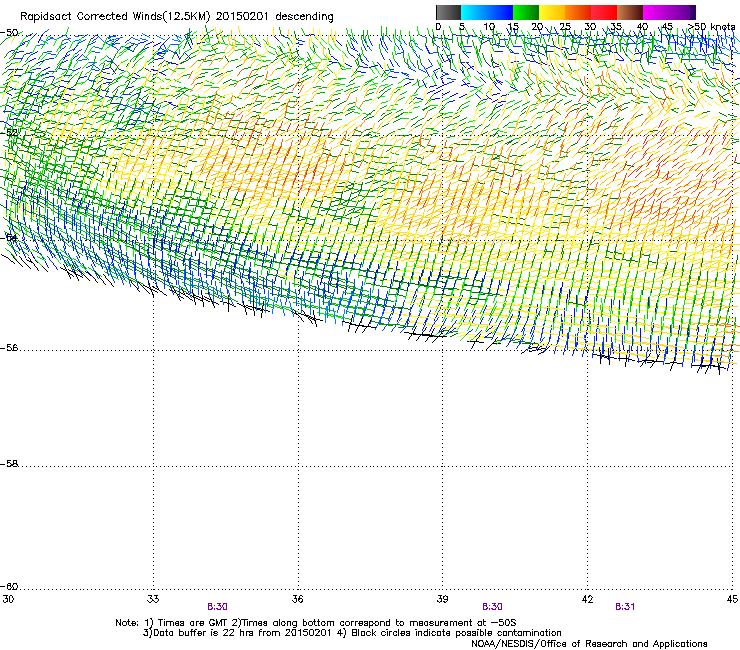Click the '-56' latitude axis label
This screenshot has width=740, height=650.
tap(9, 347)
